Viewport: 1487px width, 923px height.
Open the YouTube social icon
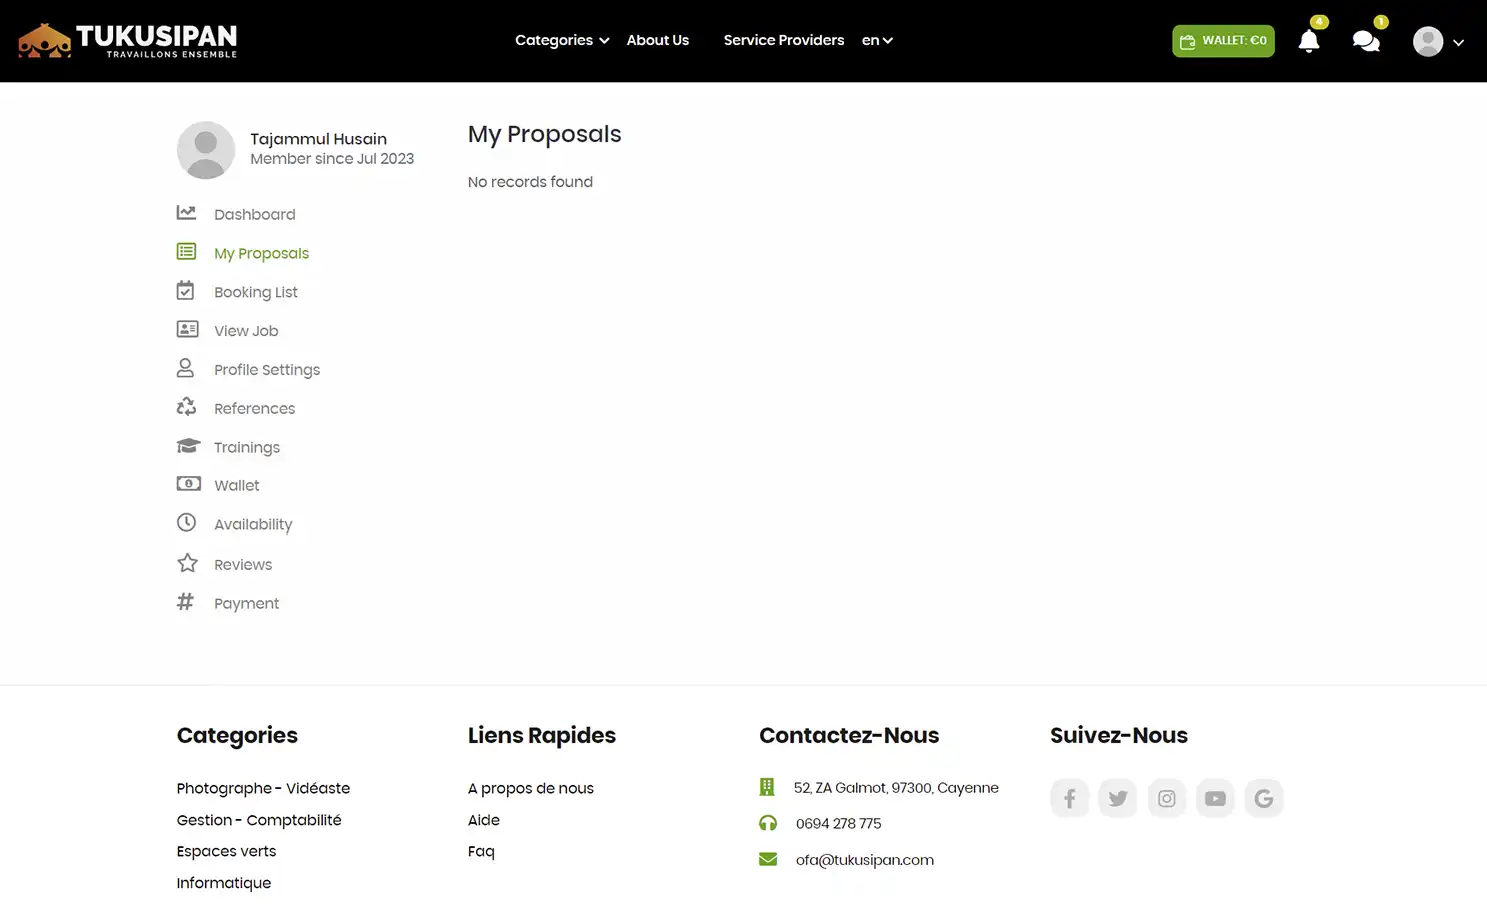1214,798
